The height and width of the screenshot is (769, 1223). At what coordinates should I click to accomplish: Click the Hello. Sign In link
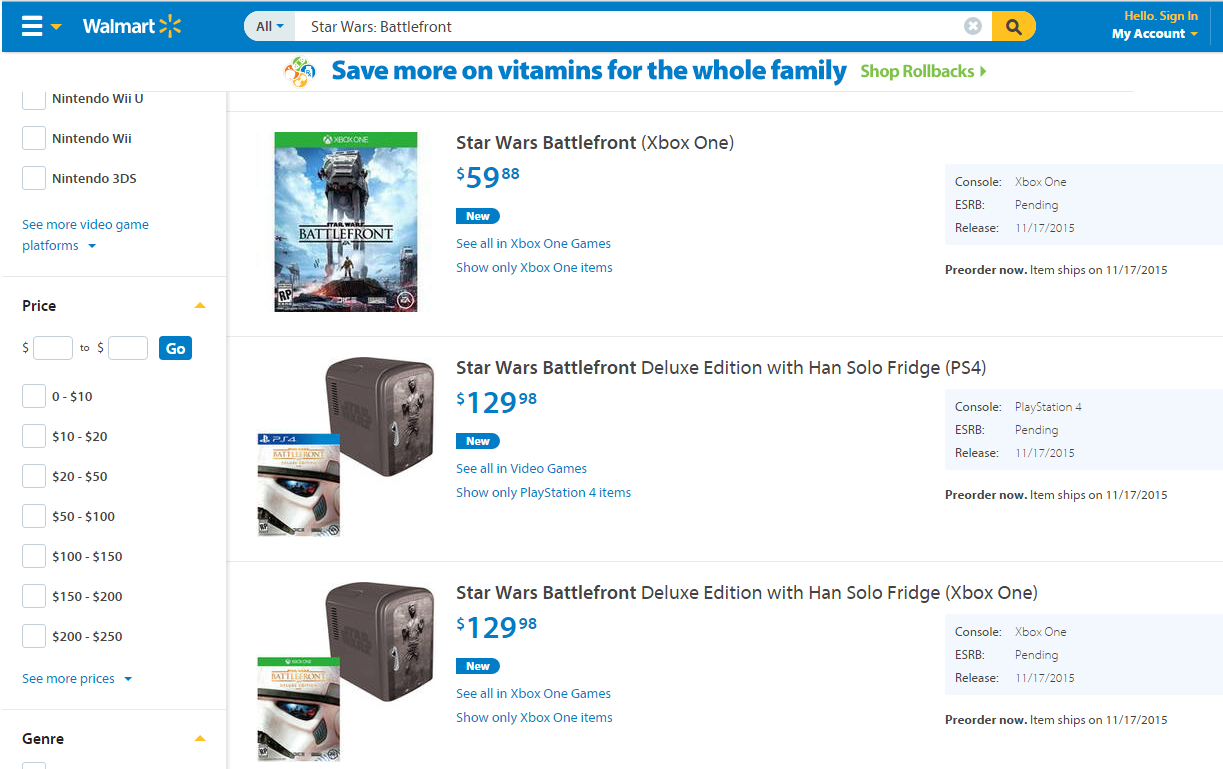coord(1160,16)
